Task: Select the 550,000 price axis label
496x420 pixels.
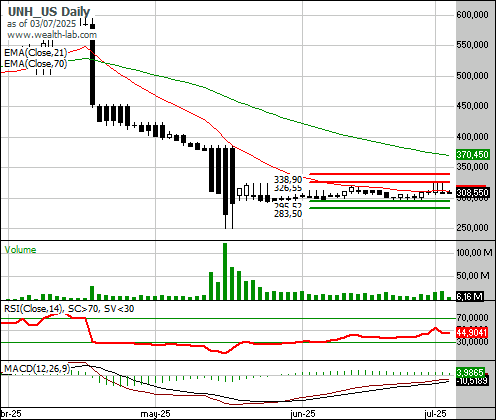Action: point(472,44)
